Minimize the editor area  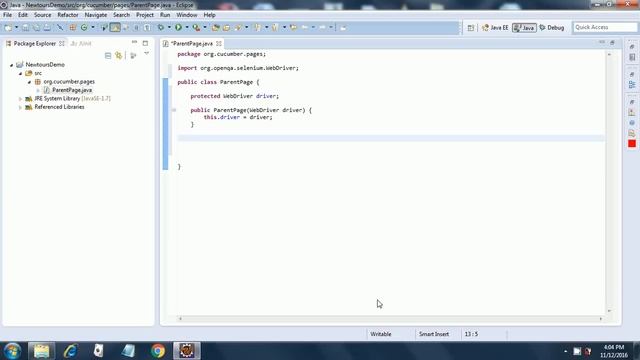(602, 42)
